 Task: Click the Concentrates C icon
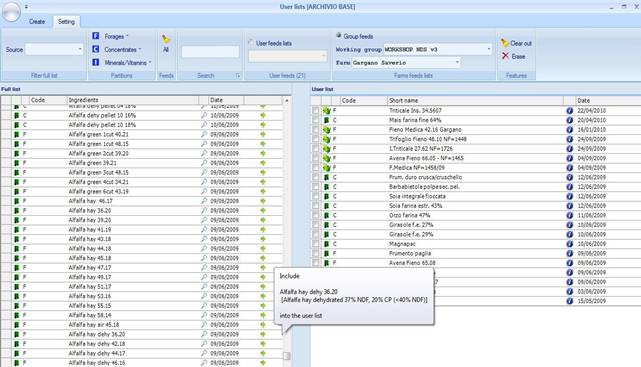(96, 49)
